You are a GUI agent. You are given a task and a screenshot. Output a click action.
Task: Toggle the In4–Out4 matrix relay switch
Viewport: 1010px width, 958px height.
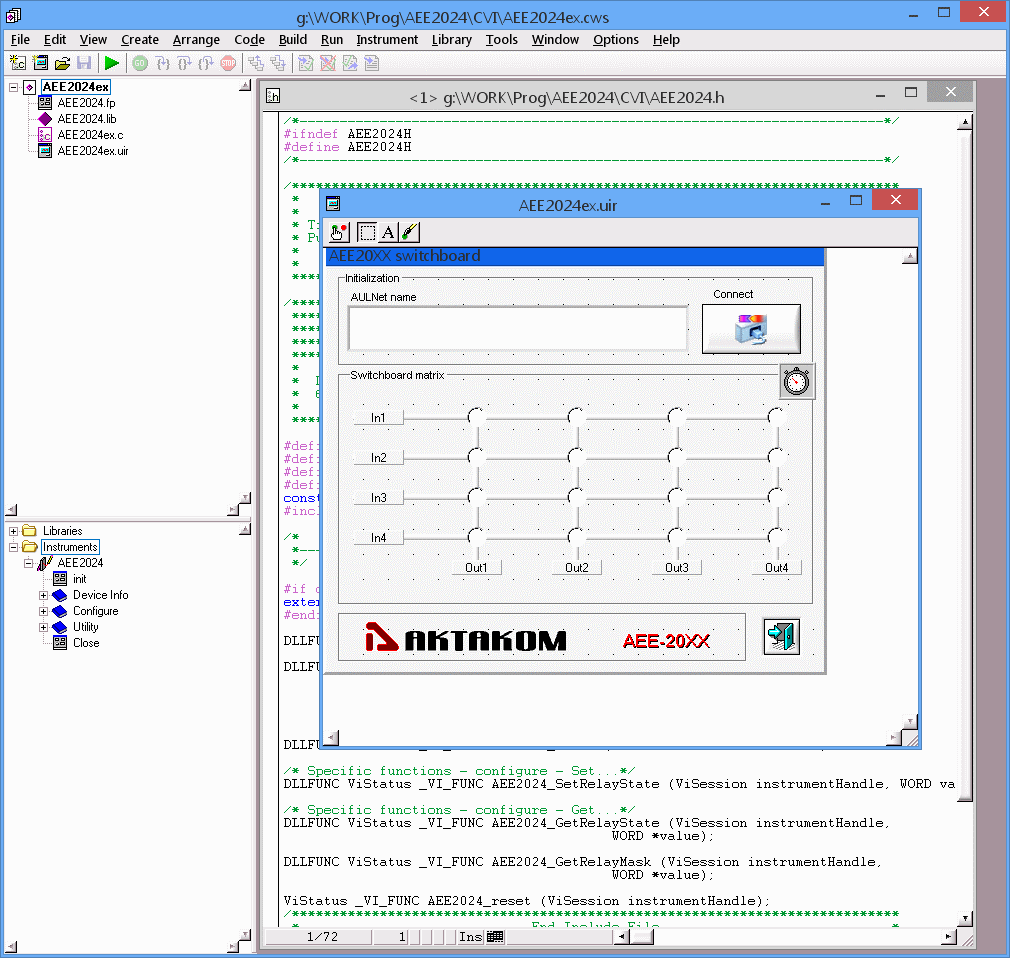click(777, 537)
